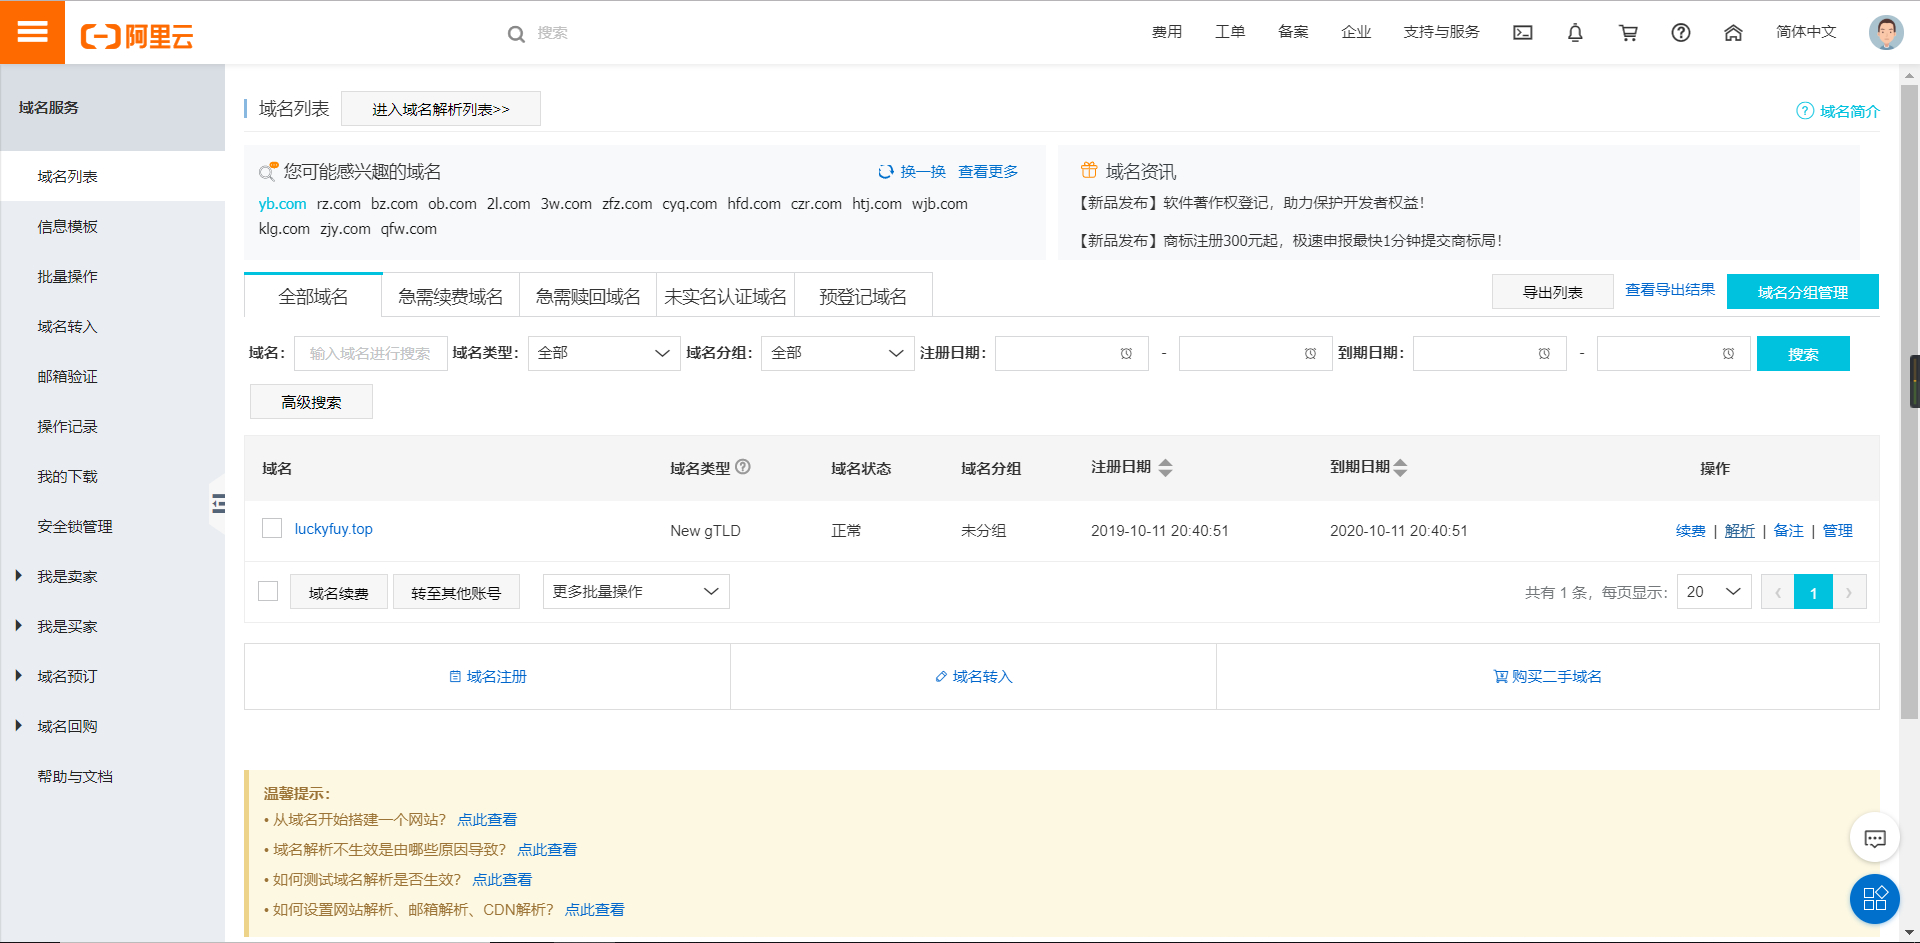This screenshot has height=943, width=1920.
Task: Focus the 域名 search input field
Action: (x=370, y=353)
